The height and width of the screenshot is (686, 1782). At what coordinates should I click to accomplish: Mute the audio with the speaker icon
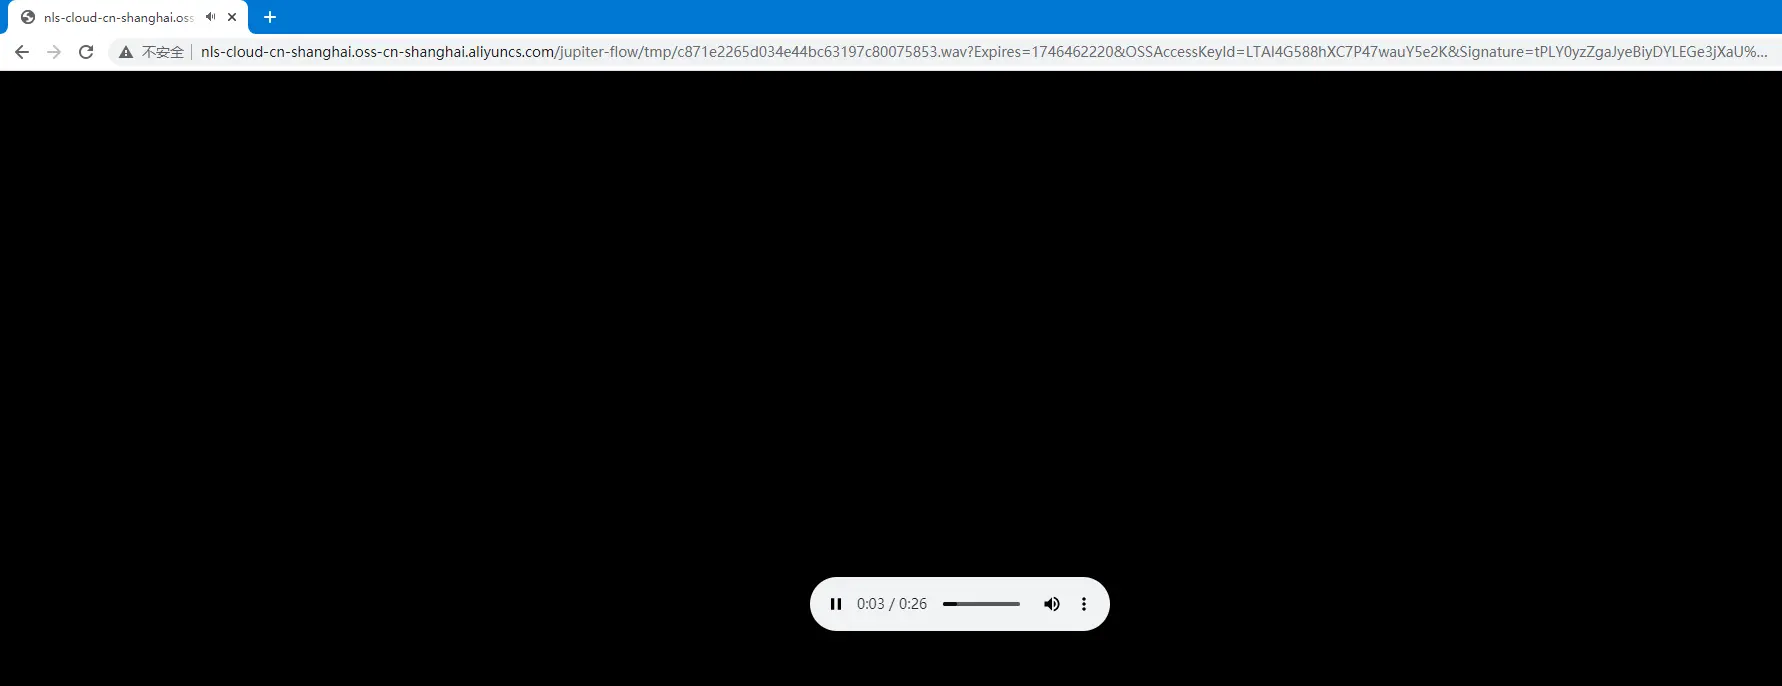[x=1051, y=604]
